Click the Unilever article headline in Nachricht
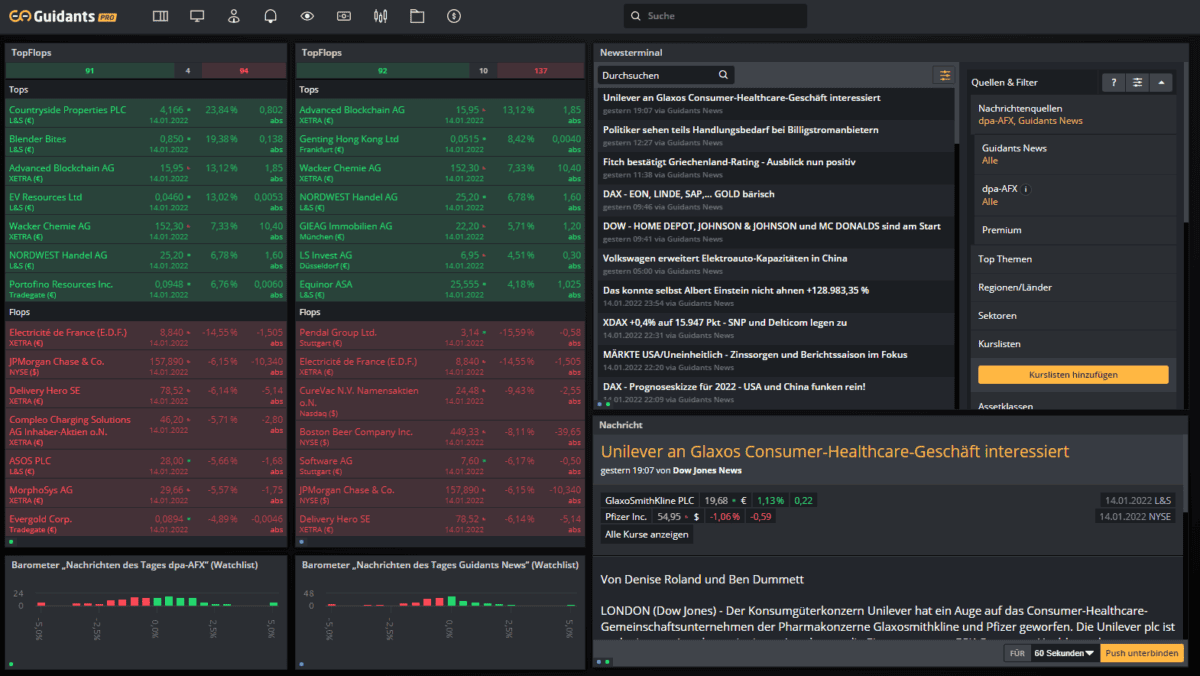 (835, 452)
